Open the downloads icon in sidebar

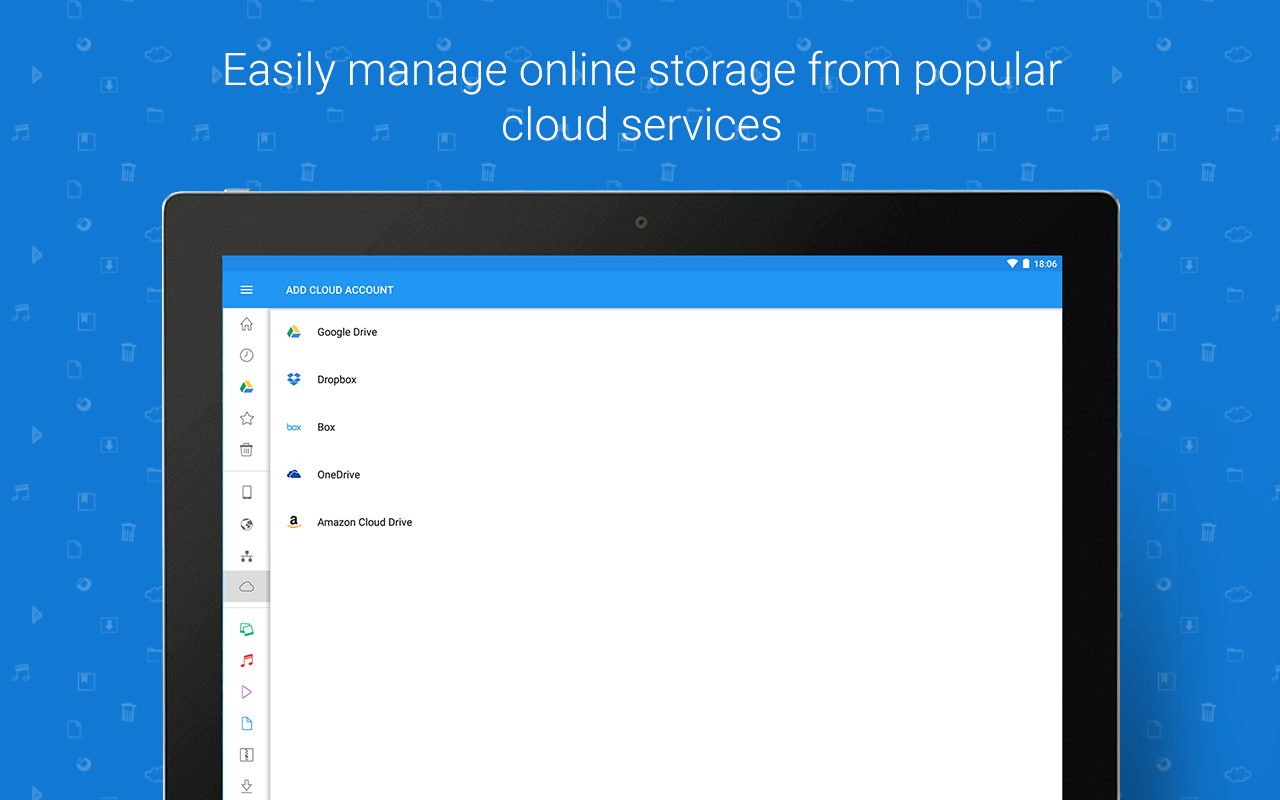(x=247, y=787)
